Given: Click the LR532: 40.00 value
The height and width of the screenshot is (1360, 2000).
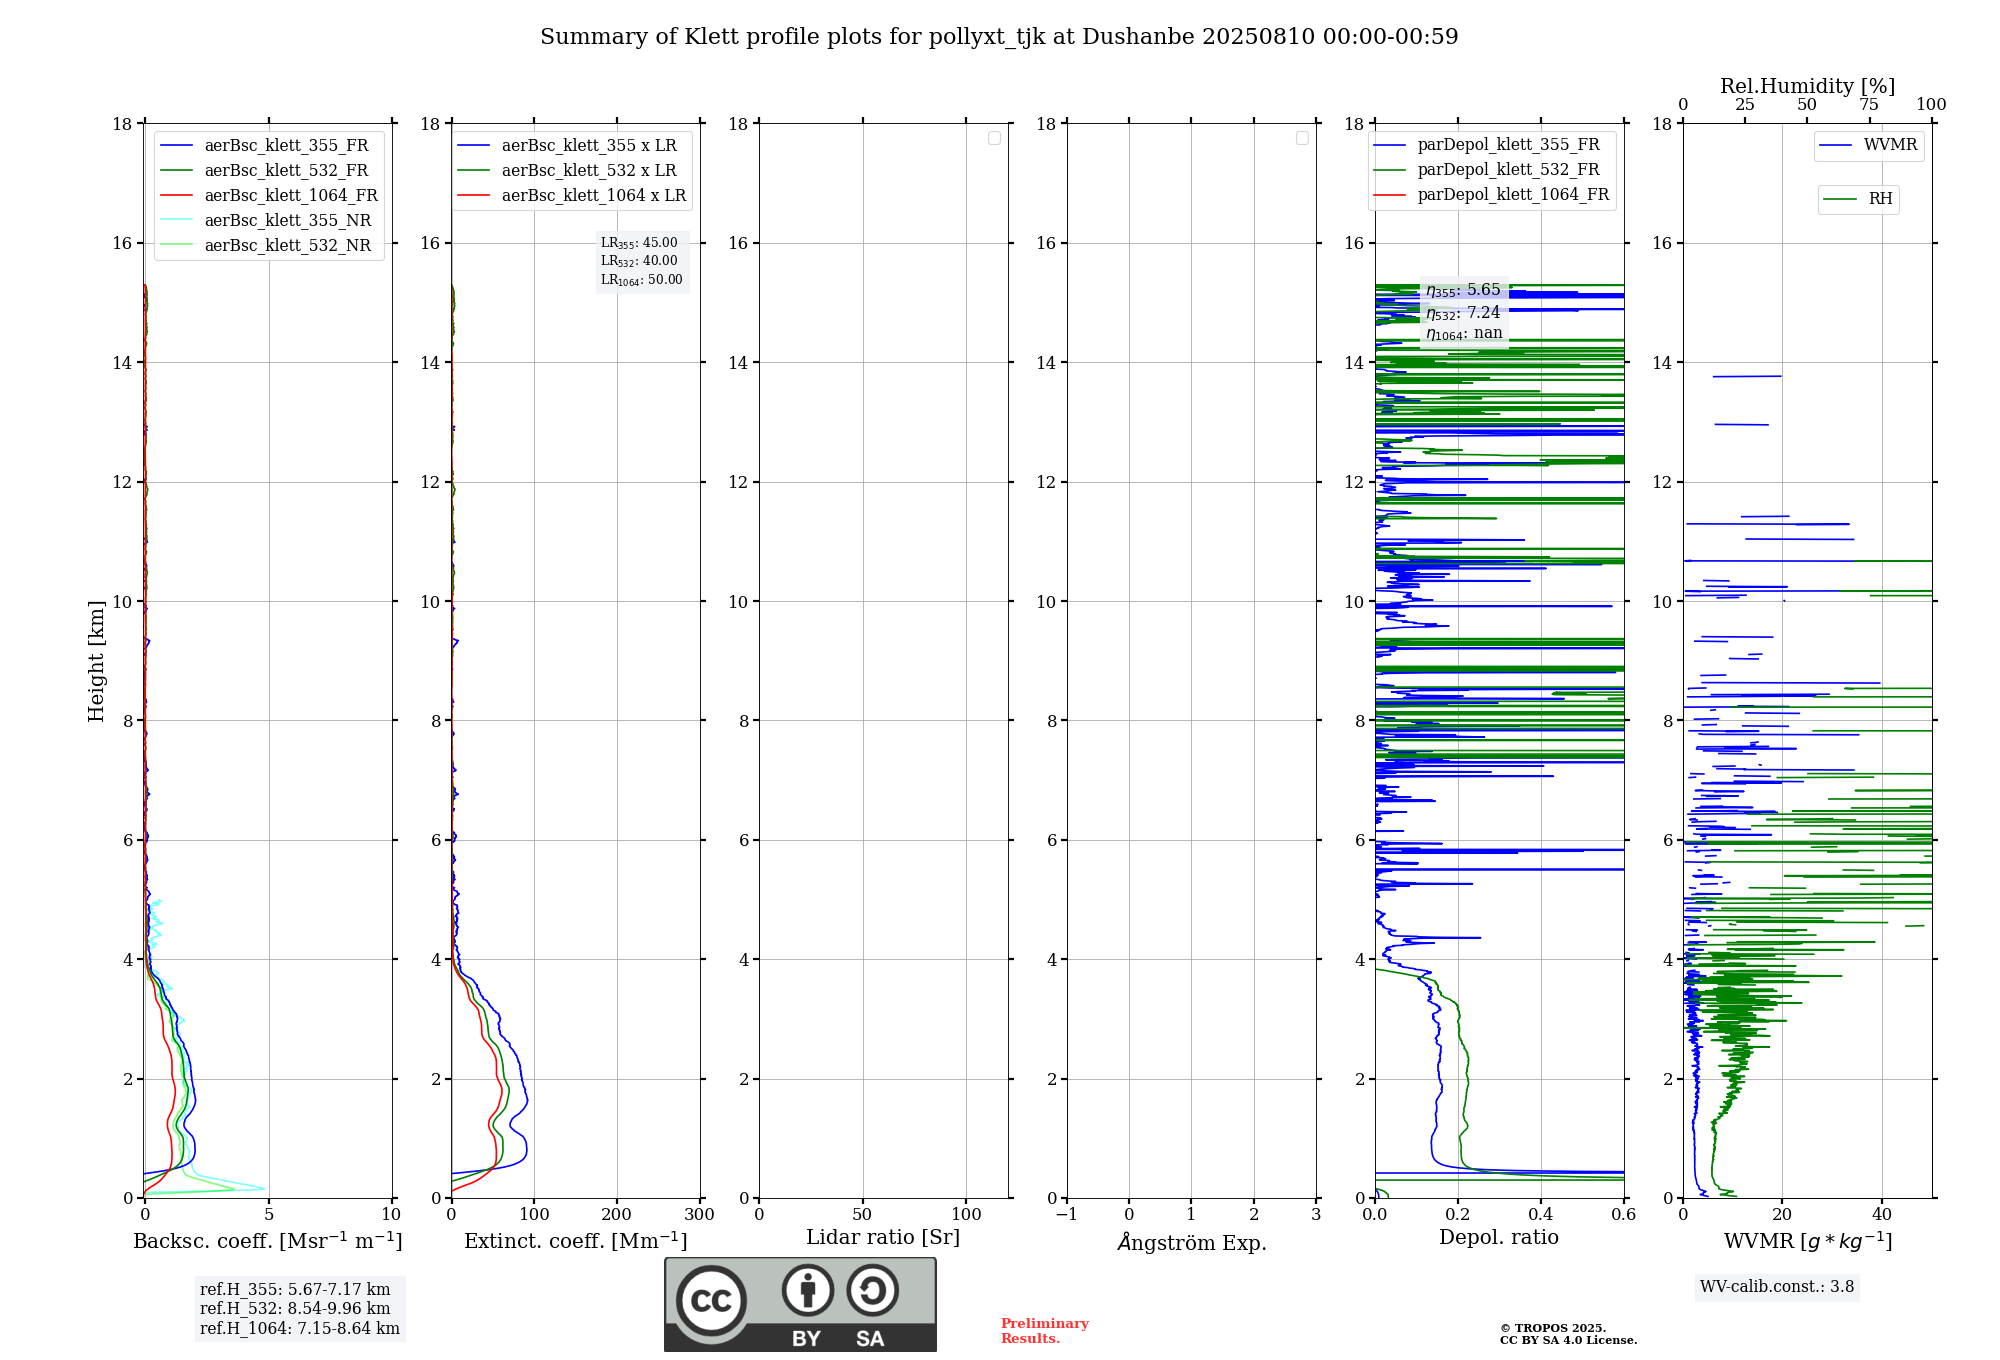Looking at the screenshot, I should point(639,261).
